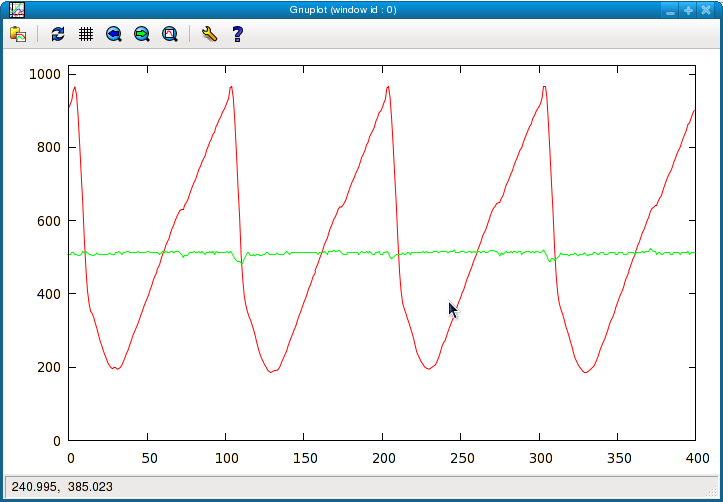Click the Gnuplot window title text

point(343,10)
